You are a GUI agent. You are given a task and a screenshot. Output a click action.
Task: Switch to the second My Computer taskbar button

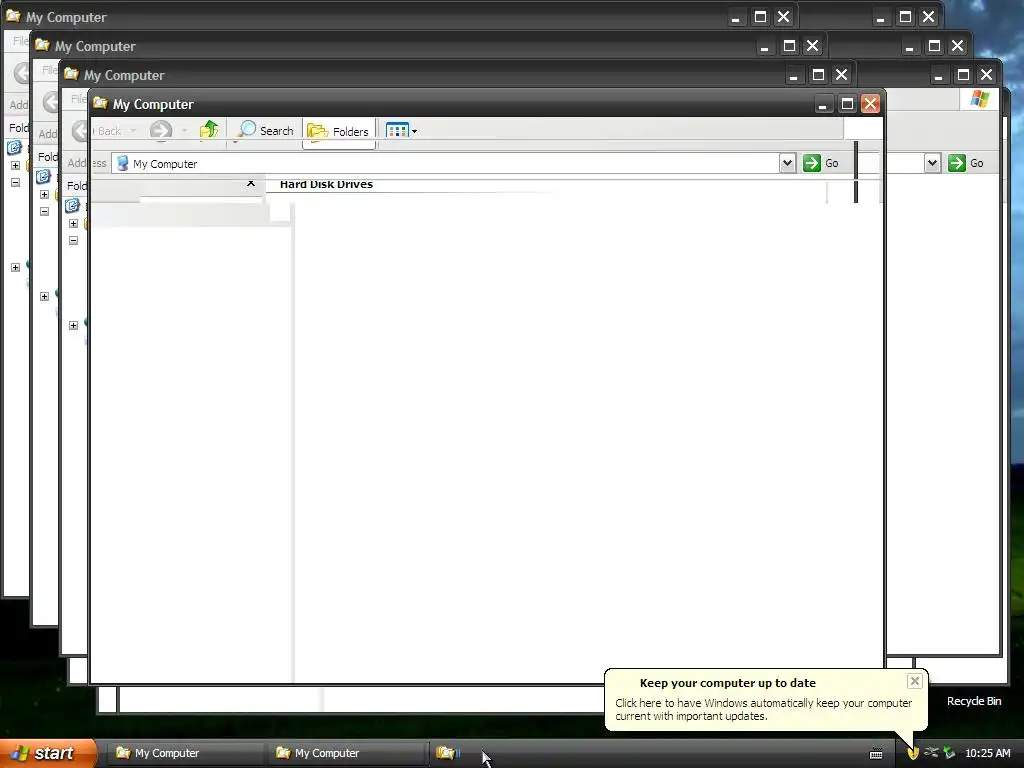pyautogui.click(x=346, y=753)
